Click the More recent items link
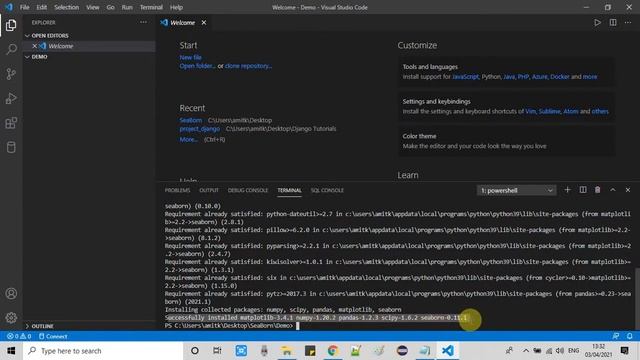 coord(189,139)
